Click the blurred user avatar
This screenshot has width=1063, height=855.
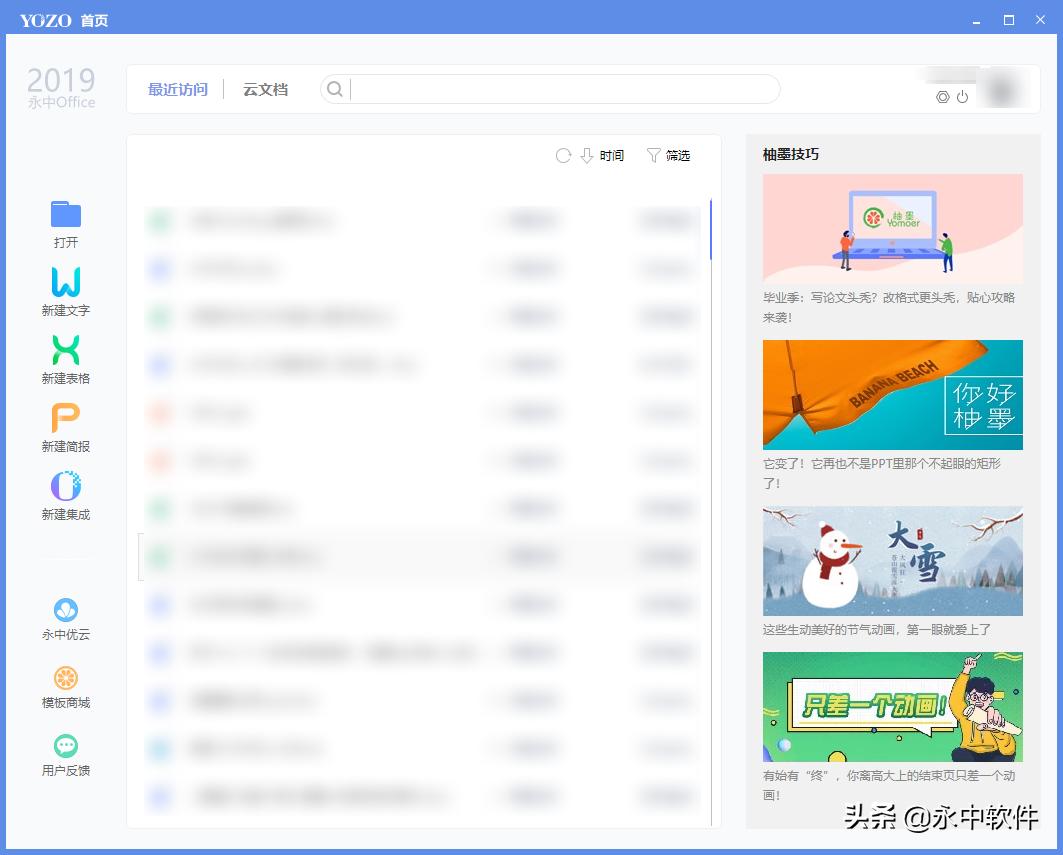[x=1002, y=90]
